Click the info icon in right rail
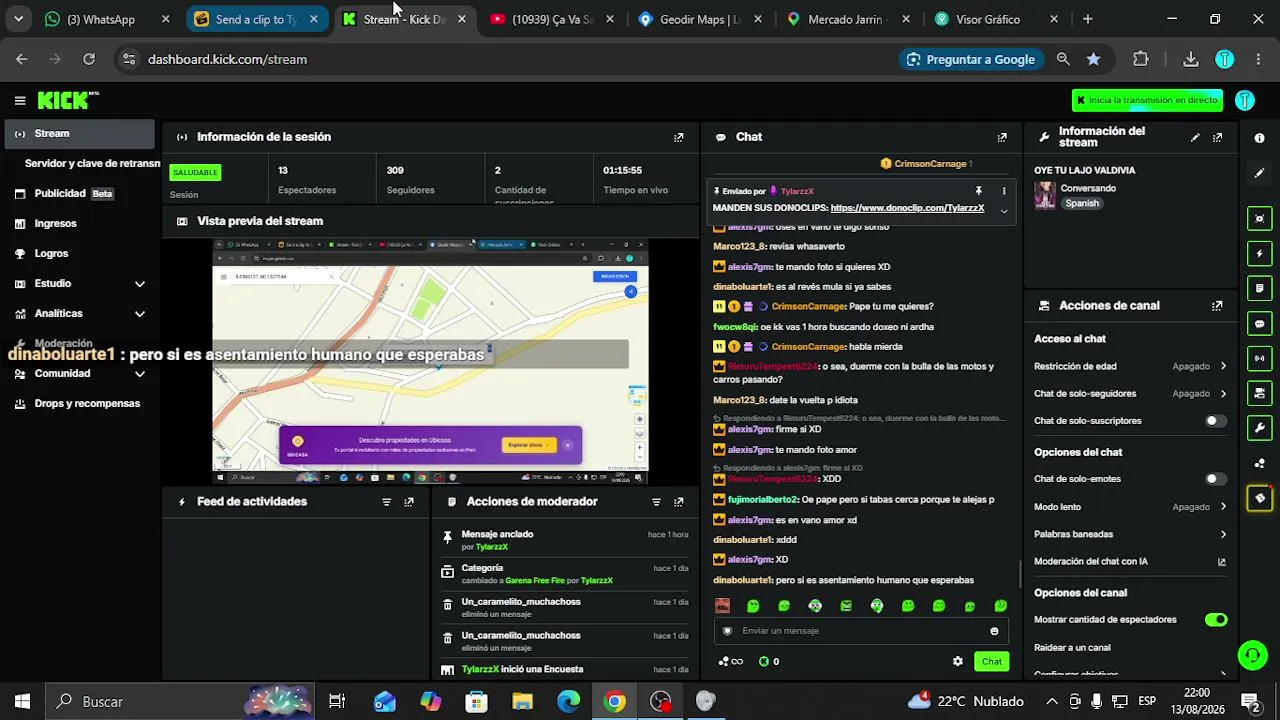The height and width of the screenshot is (720, 1280). [1260, 138]
